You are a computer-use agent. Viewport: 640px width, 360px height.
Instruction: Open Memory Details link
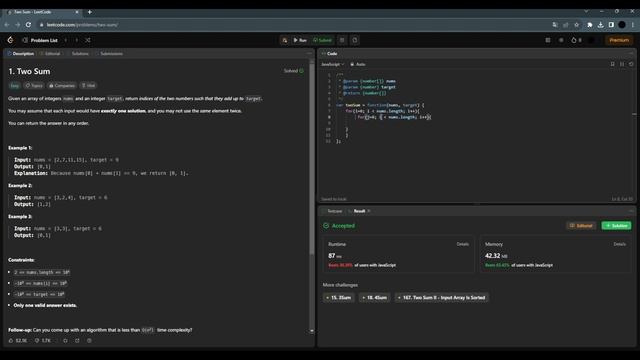(x=620, y=244)
